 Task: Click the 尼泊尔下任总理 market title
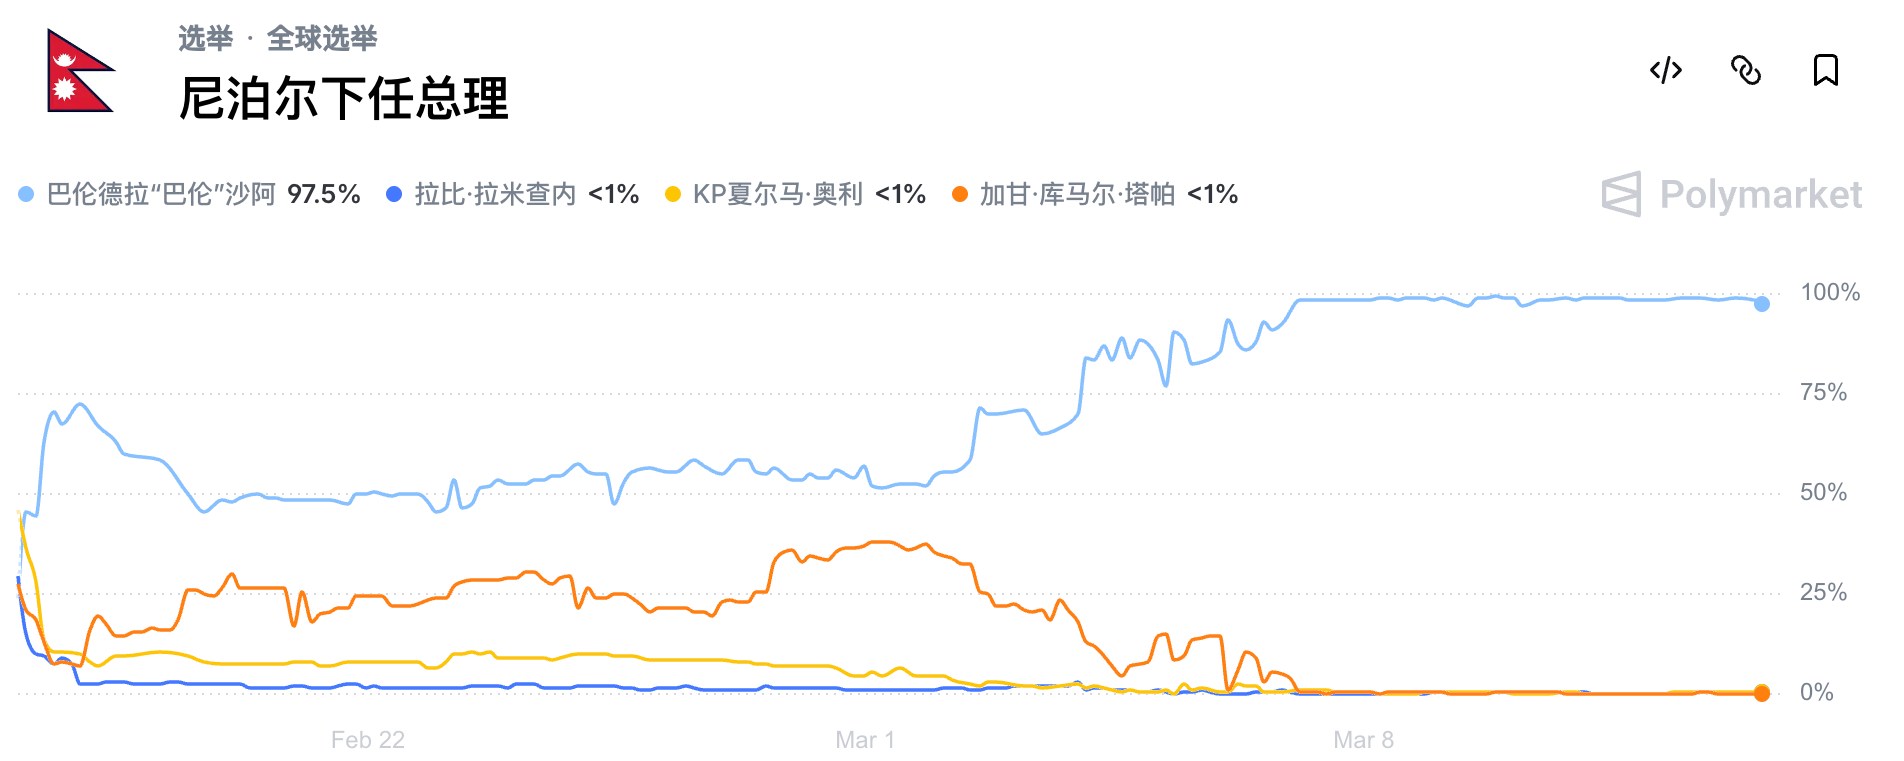(344, 99)
